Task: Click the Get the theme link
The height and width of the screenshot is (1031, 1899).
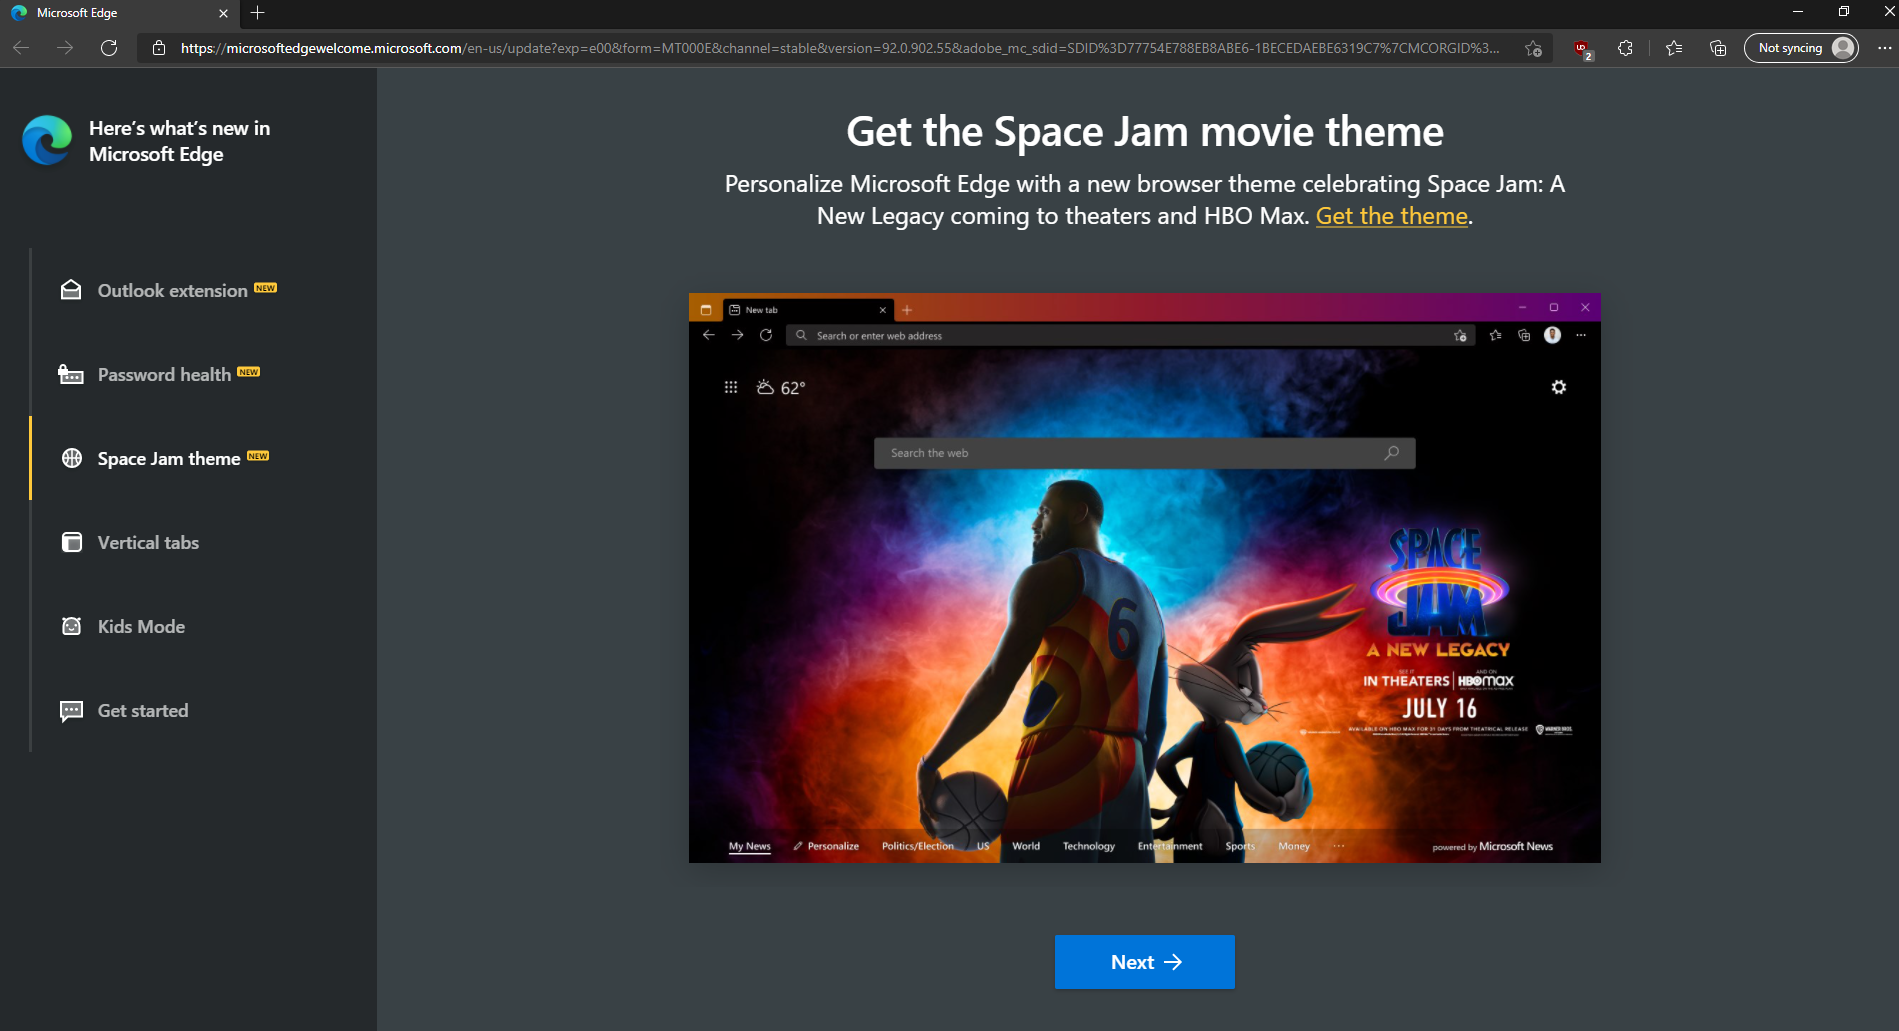Action: coord(1391,216)
